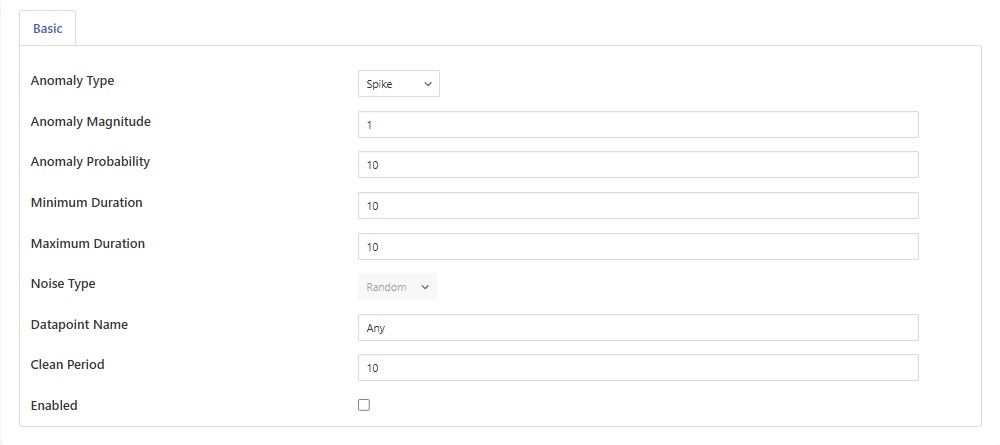Click the Clean Period label text
The height and width of the screenshot is (445, 1000).
click(67, 365)
